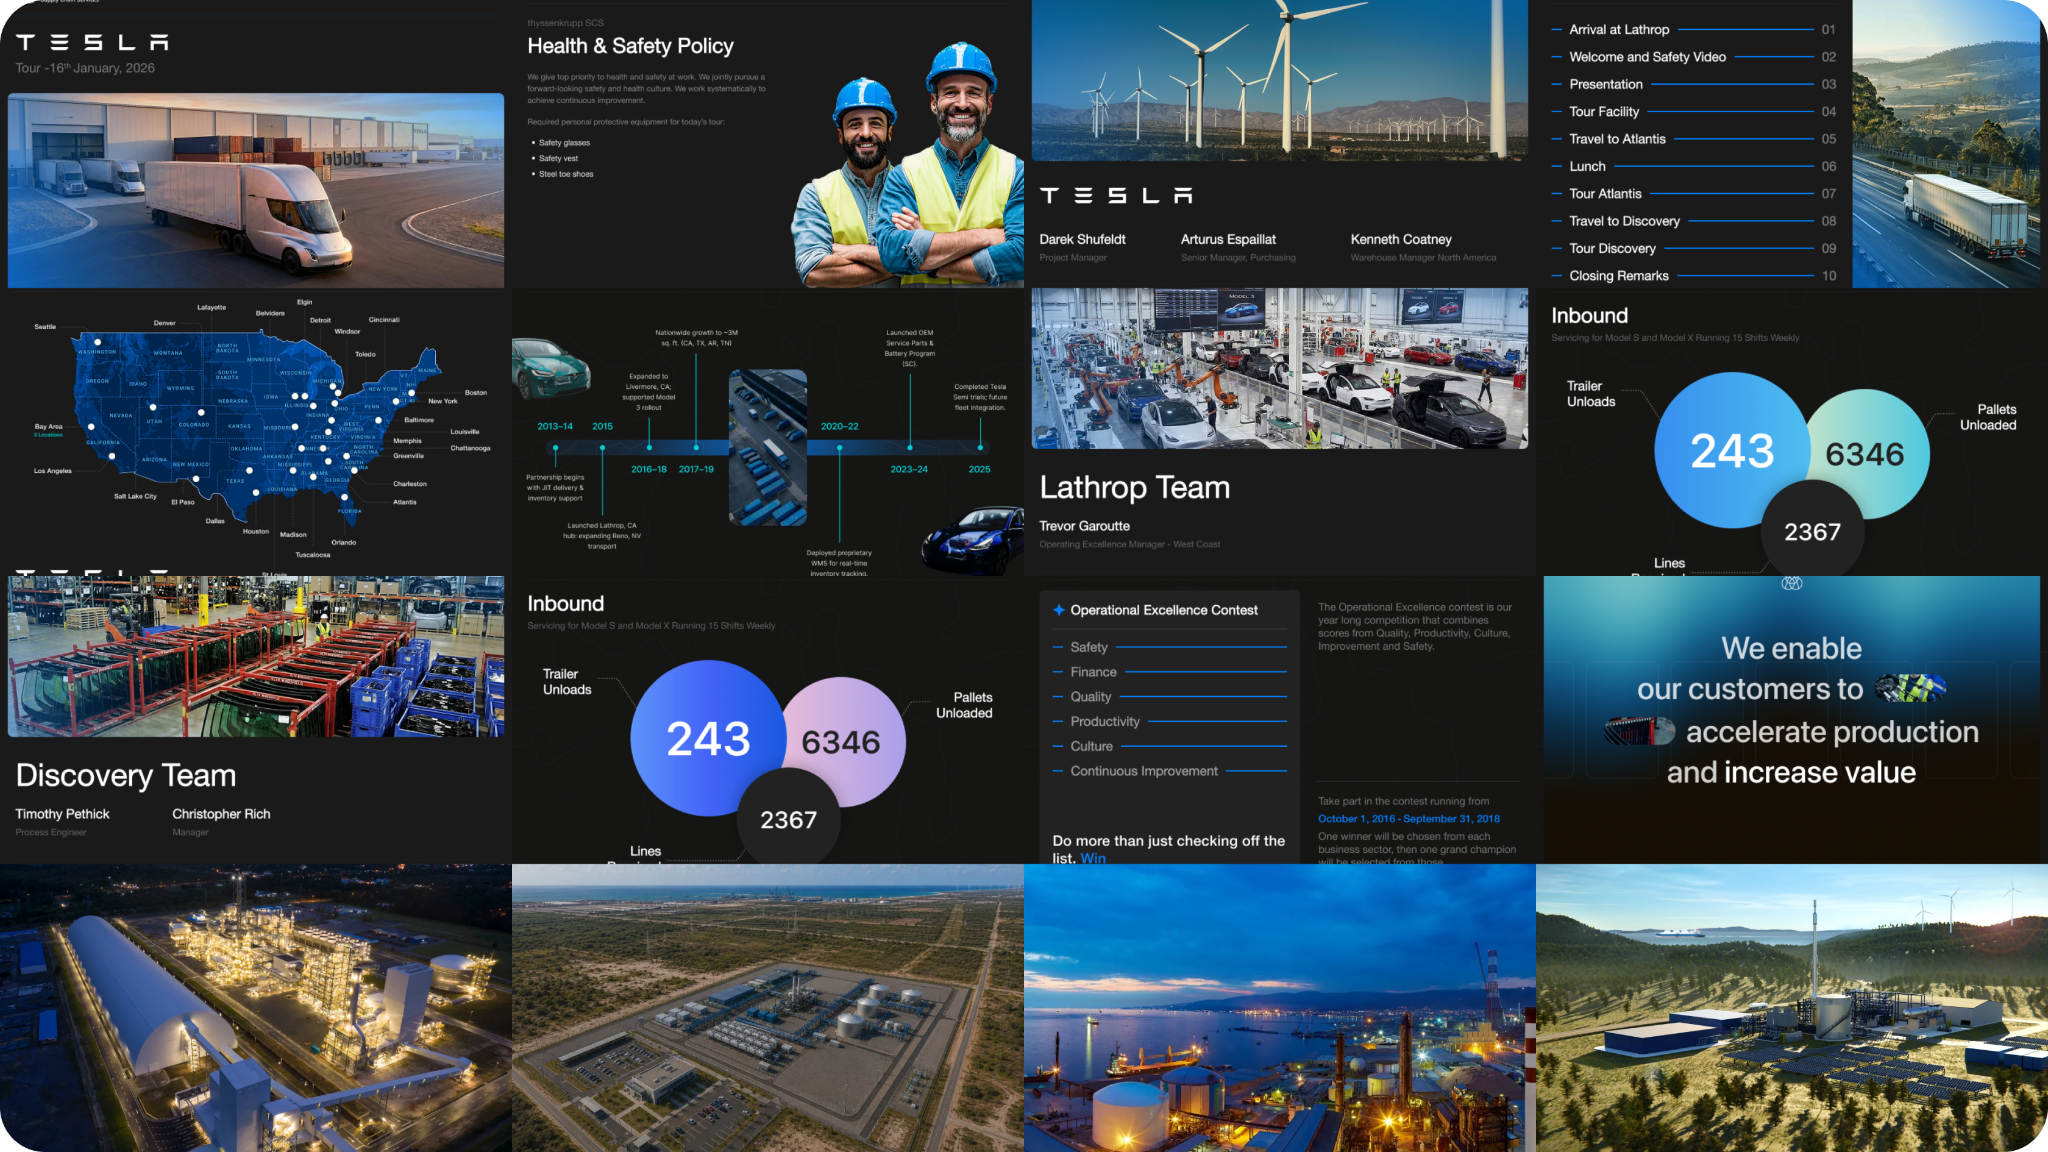Click the Tesla logo above the tour date
This screenshot has height=1152, width=2048.
point(92,42)
